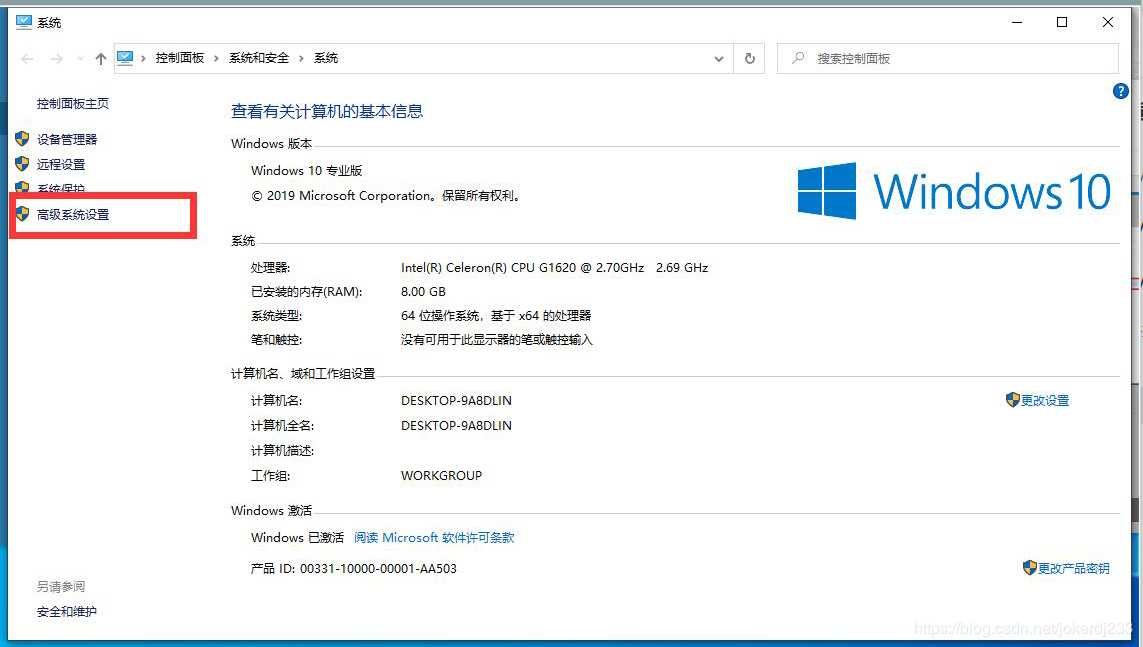Image resolution: width=1143 pixels, height=647 pixels.
Task: Click computer name DESKTOP-9A8DLIN value
Action: (x=456, y=401)
